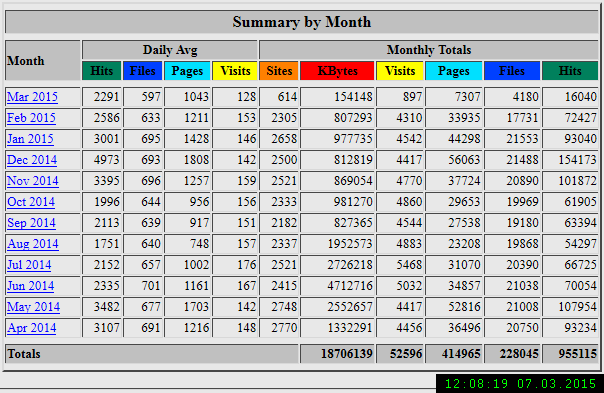Open the Jul 2014 link
The width and height of the screenshot is (604, 393).
pos(29,265)
